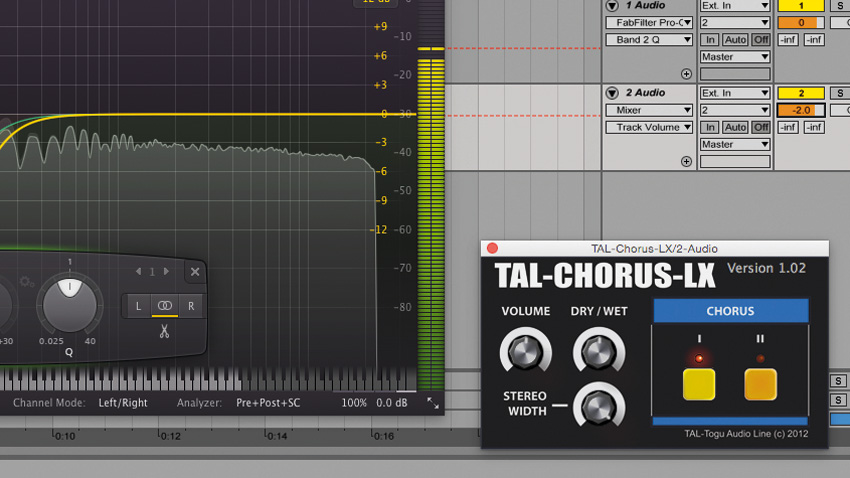Click the CHORUS header label
This screenshot has height=478, width=850.
730,311
